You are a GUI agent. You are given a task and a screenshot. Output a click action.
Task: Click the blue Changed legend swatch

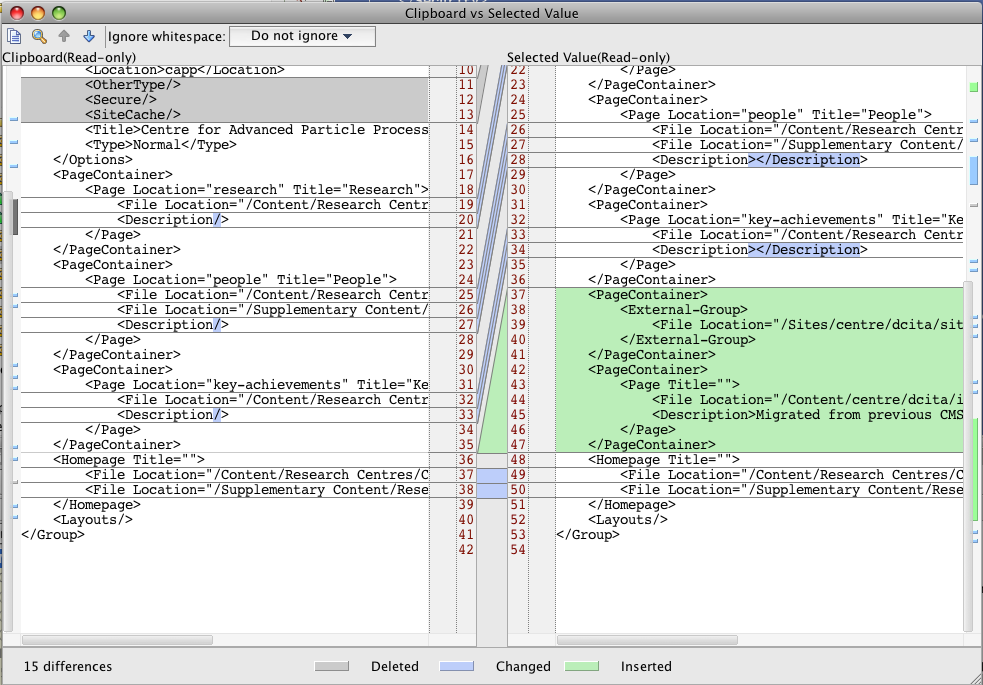pos(457,666)
